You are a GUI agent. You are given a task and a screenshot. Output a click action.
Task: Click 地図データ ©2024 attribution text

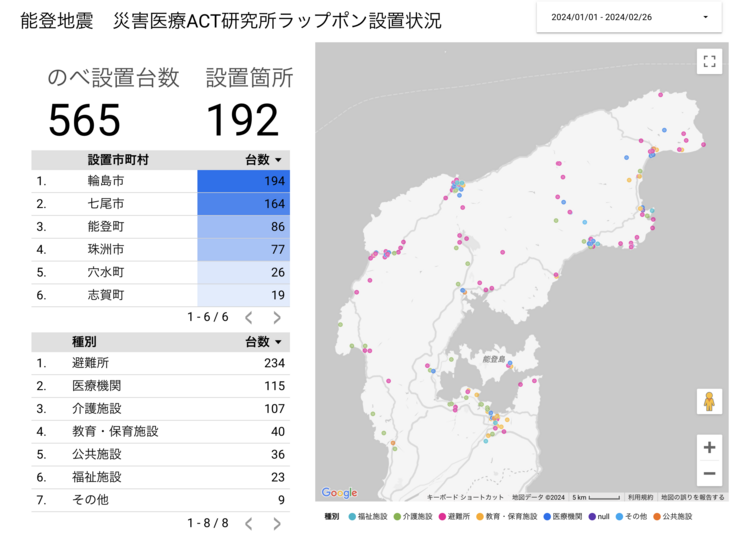click(538, 497)
